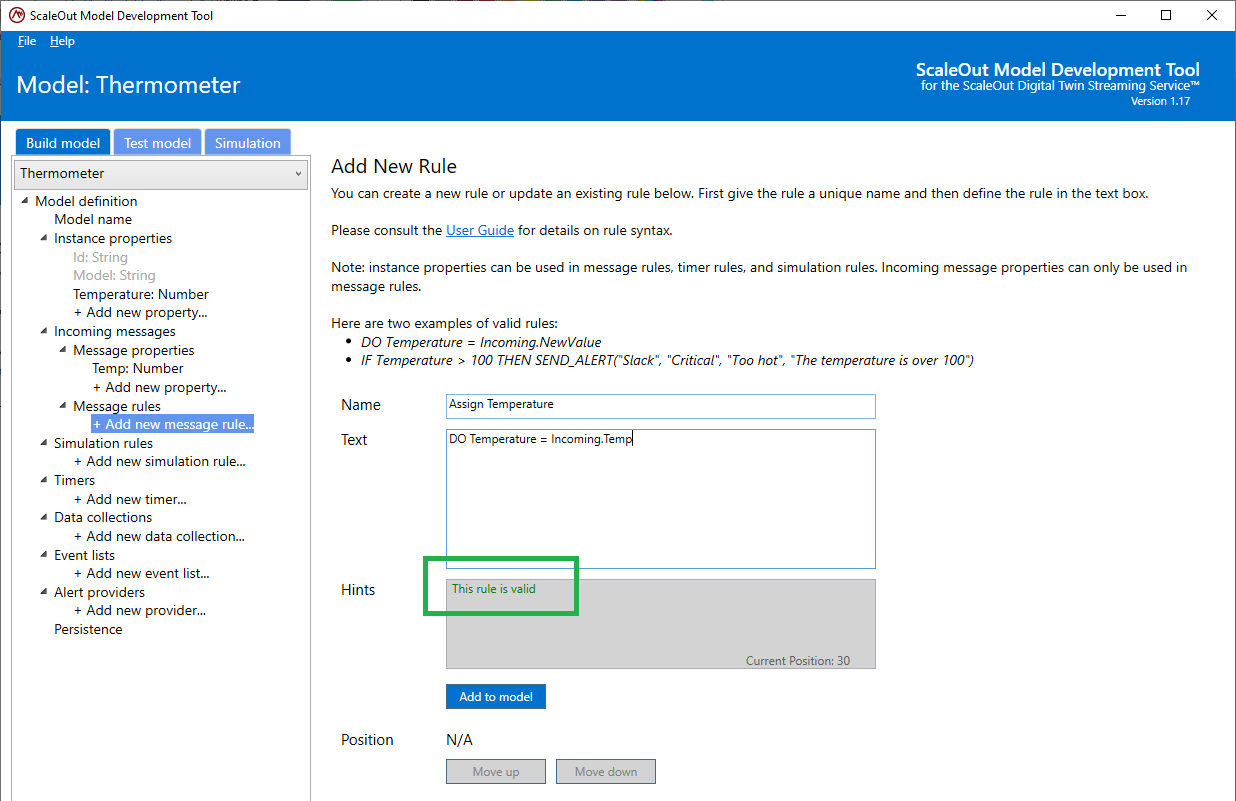Open the Thermometer model dropdown

point(161,173)
